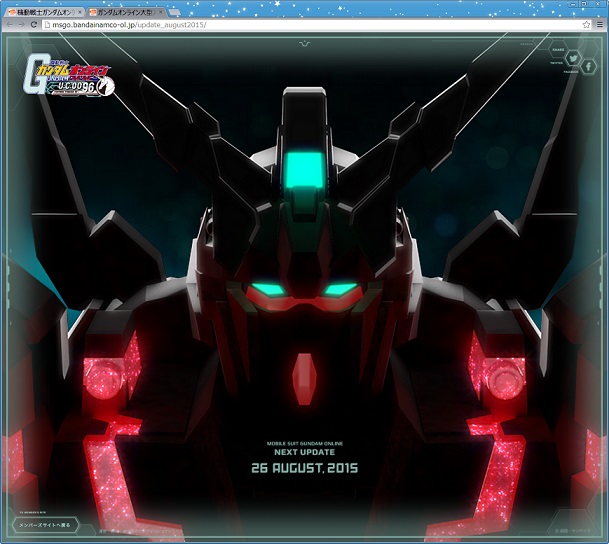Screen dimensions: 609x544
Task: Click the NEXT UPDATE heading text
Action: click(304, 452)
